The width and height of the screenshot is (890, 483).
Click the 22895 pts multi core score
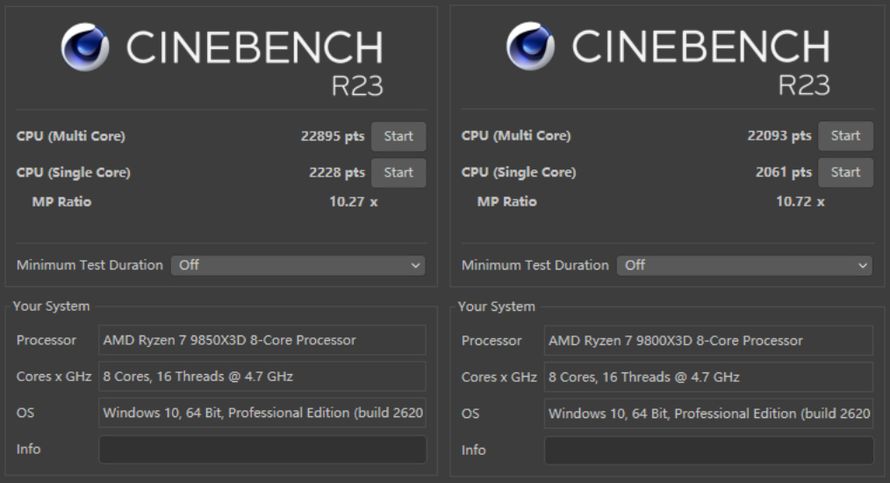tap(332, 136)
